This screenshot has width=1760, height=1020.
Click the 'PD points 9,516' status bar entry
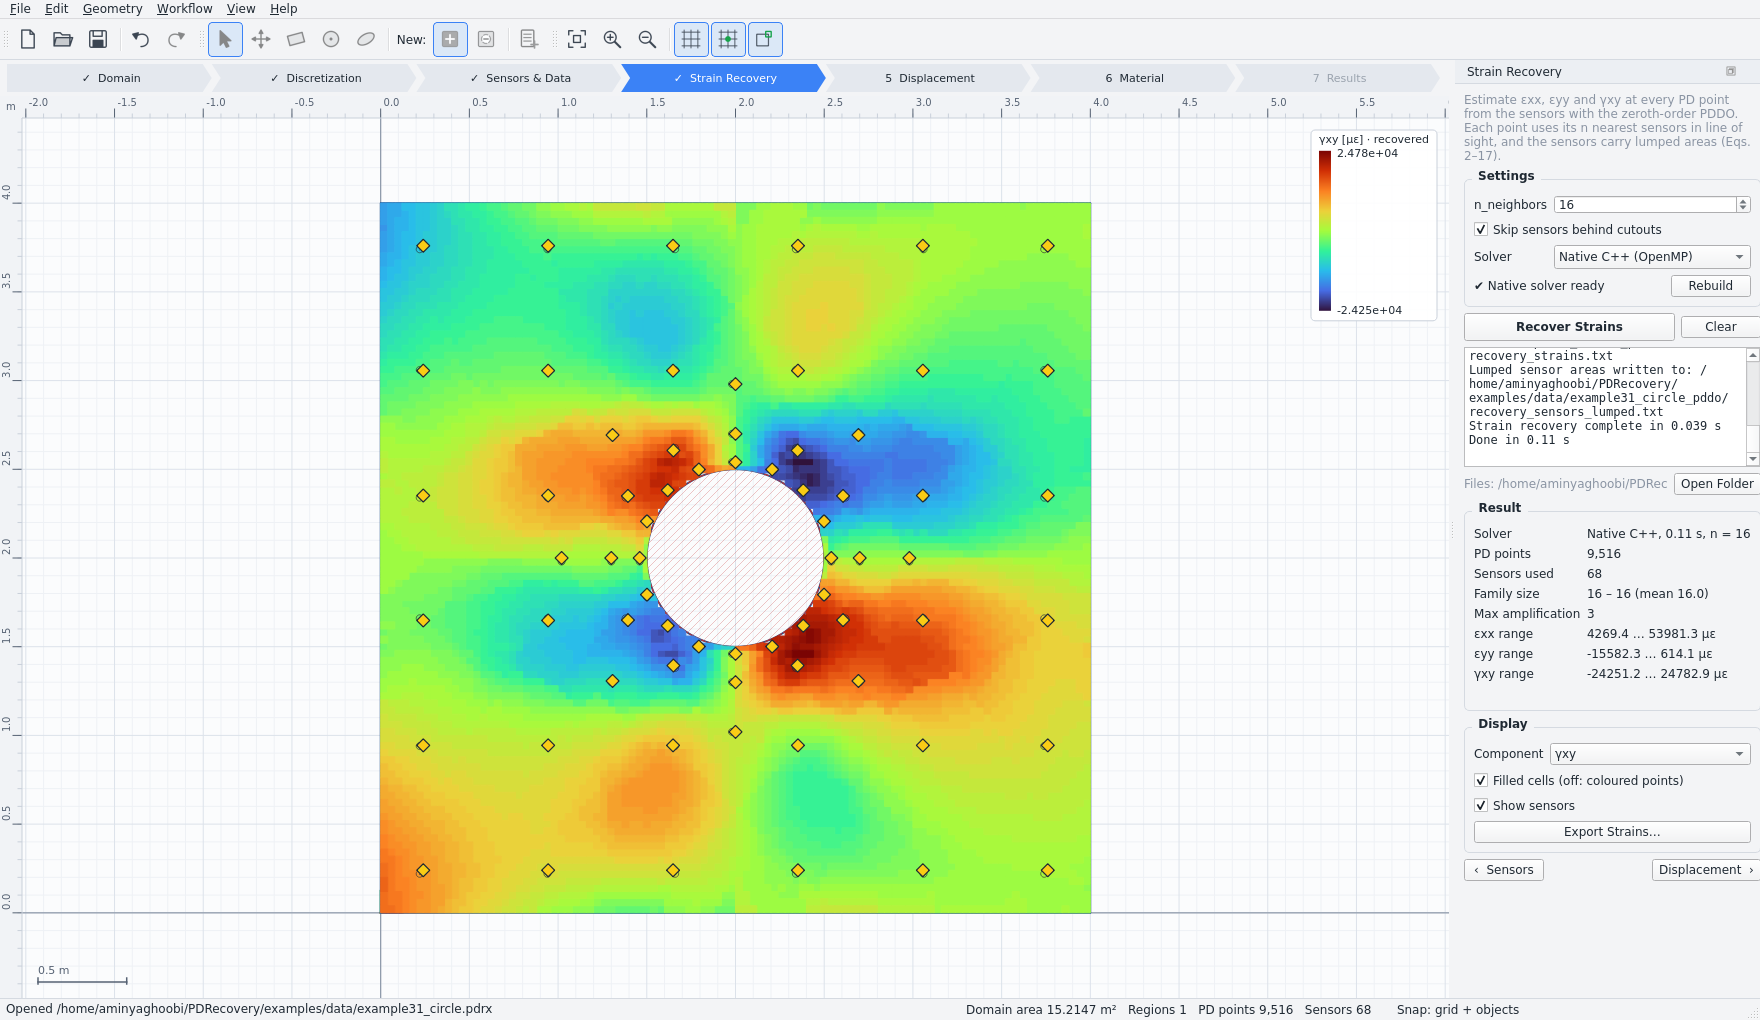click(1245, 1009)
